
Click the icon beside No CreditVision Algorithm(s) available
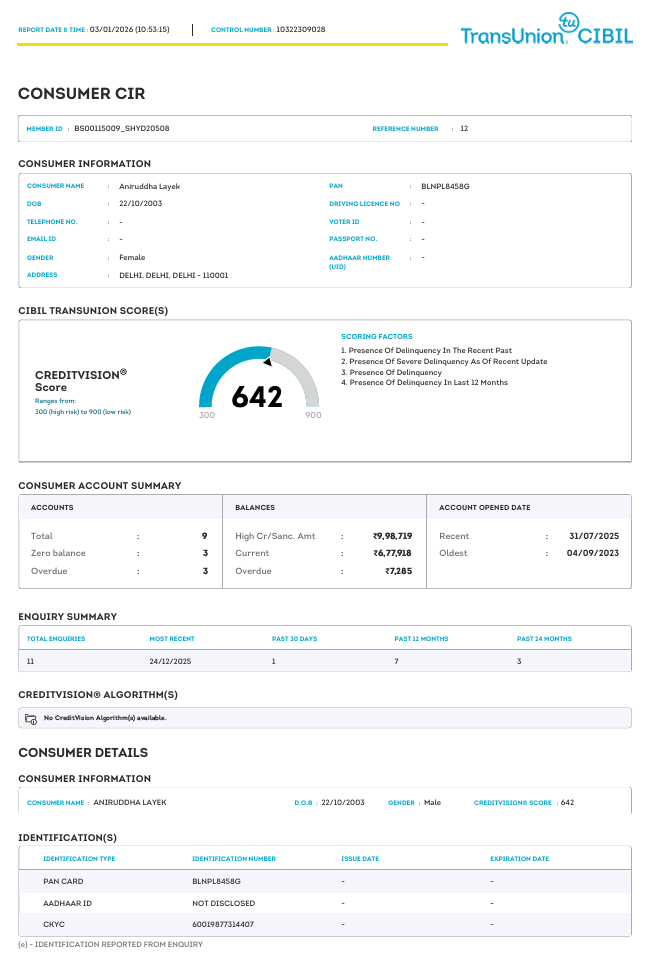point(31,718)
